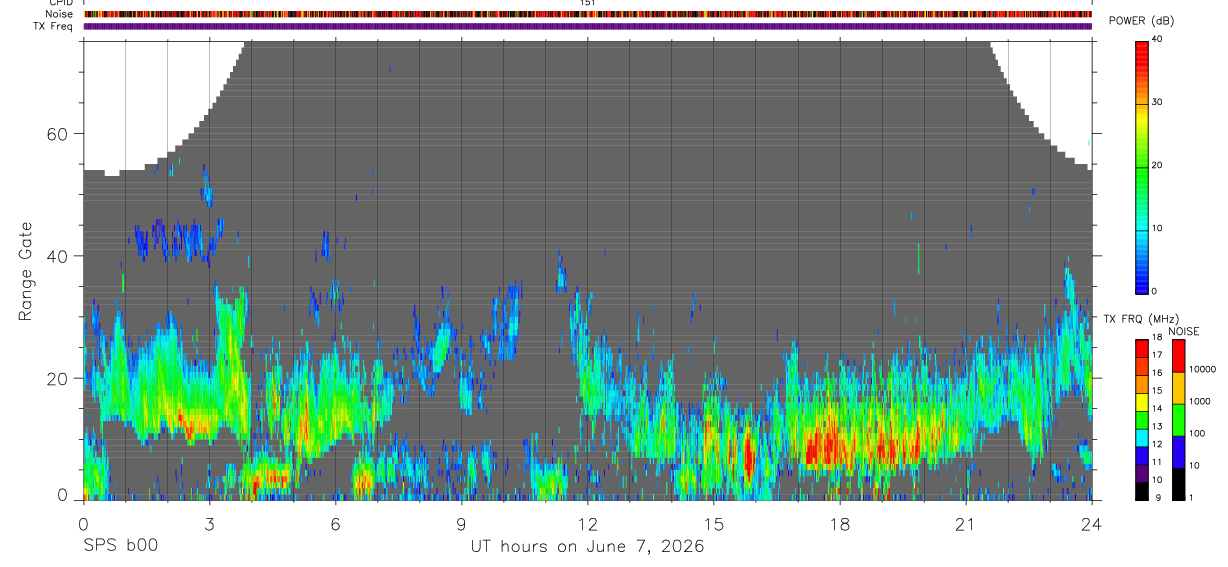The height and width of the screenshot is (567, 1228).
Task: Click the green segment of the NOISE bar
Action: pos(1178,420)
